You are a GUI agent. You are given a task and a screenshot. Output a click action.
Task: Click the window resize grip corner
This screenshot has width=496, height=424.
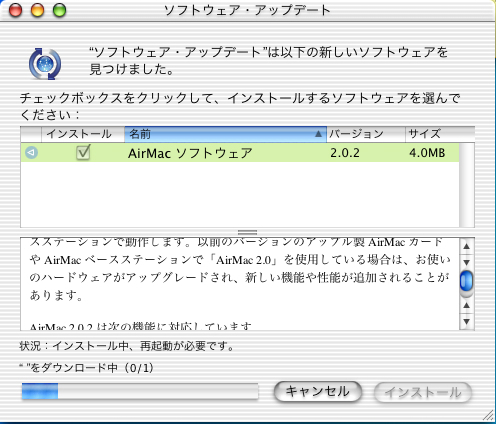coord(489,416)
